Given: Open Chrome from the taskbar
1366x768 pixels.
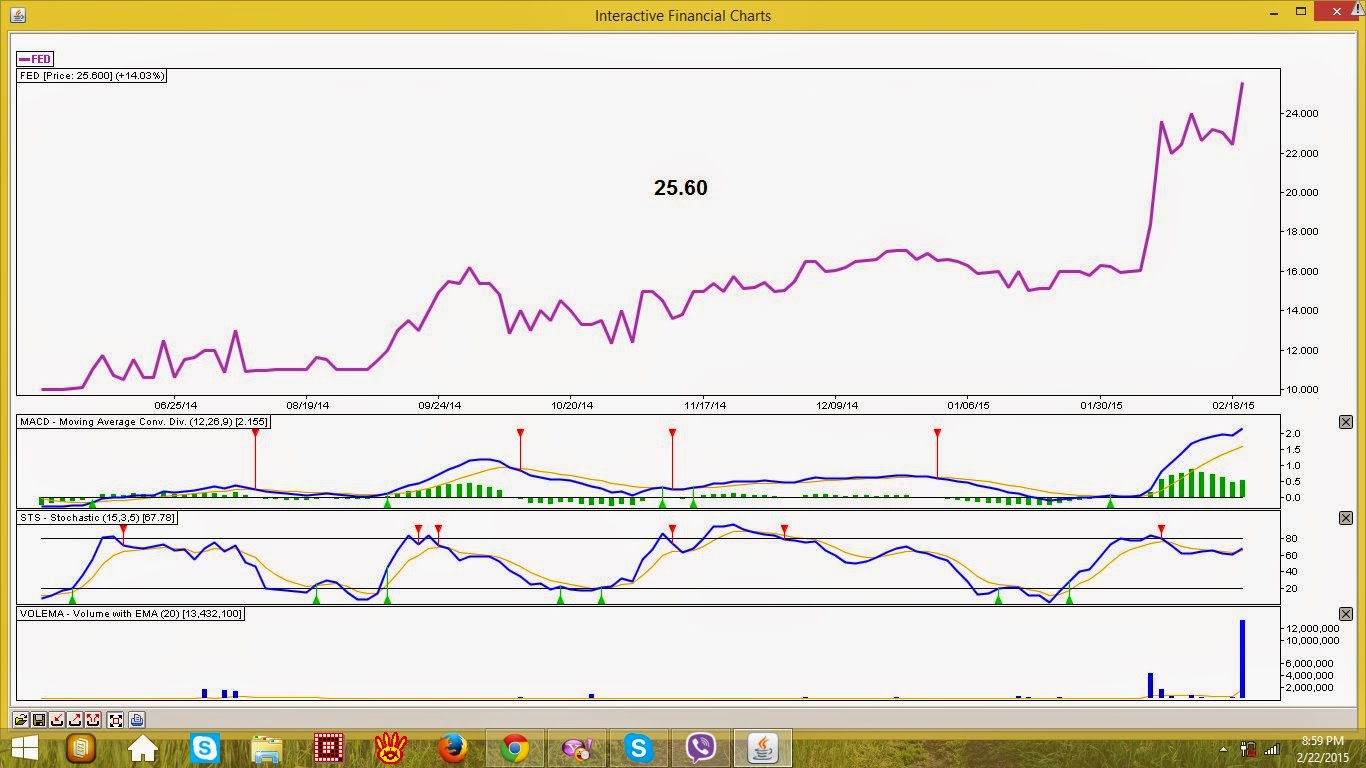Looking at the screenshot, I should coord(515,747).
